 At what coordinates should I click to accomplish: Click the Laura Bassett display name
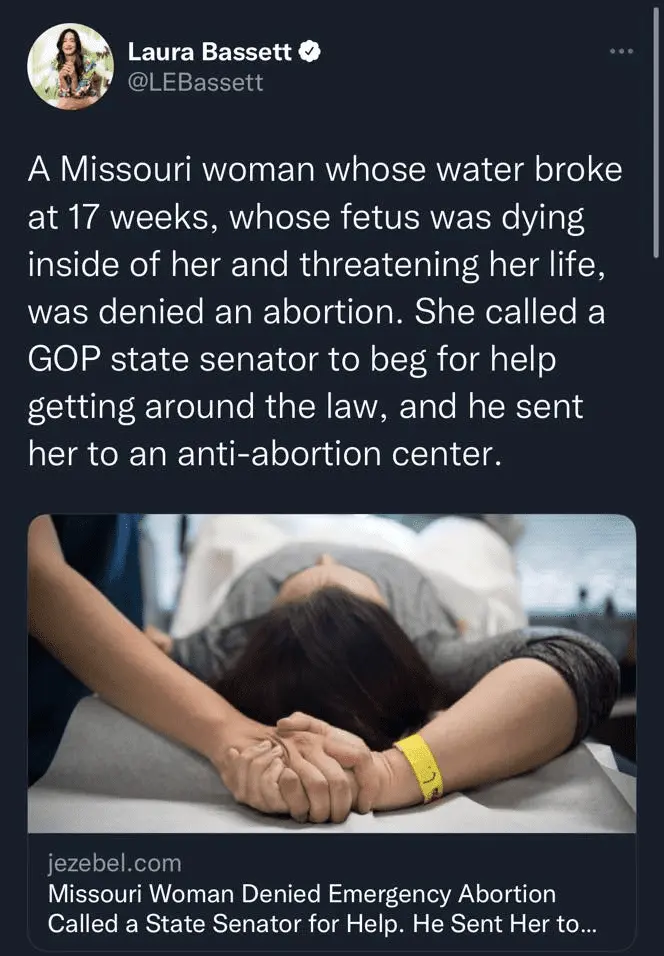(x=210, y=52)
